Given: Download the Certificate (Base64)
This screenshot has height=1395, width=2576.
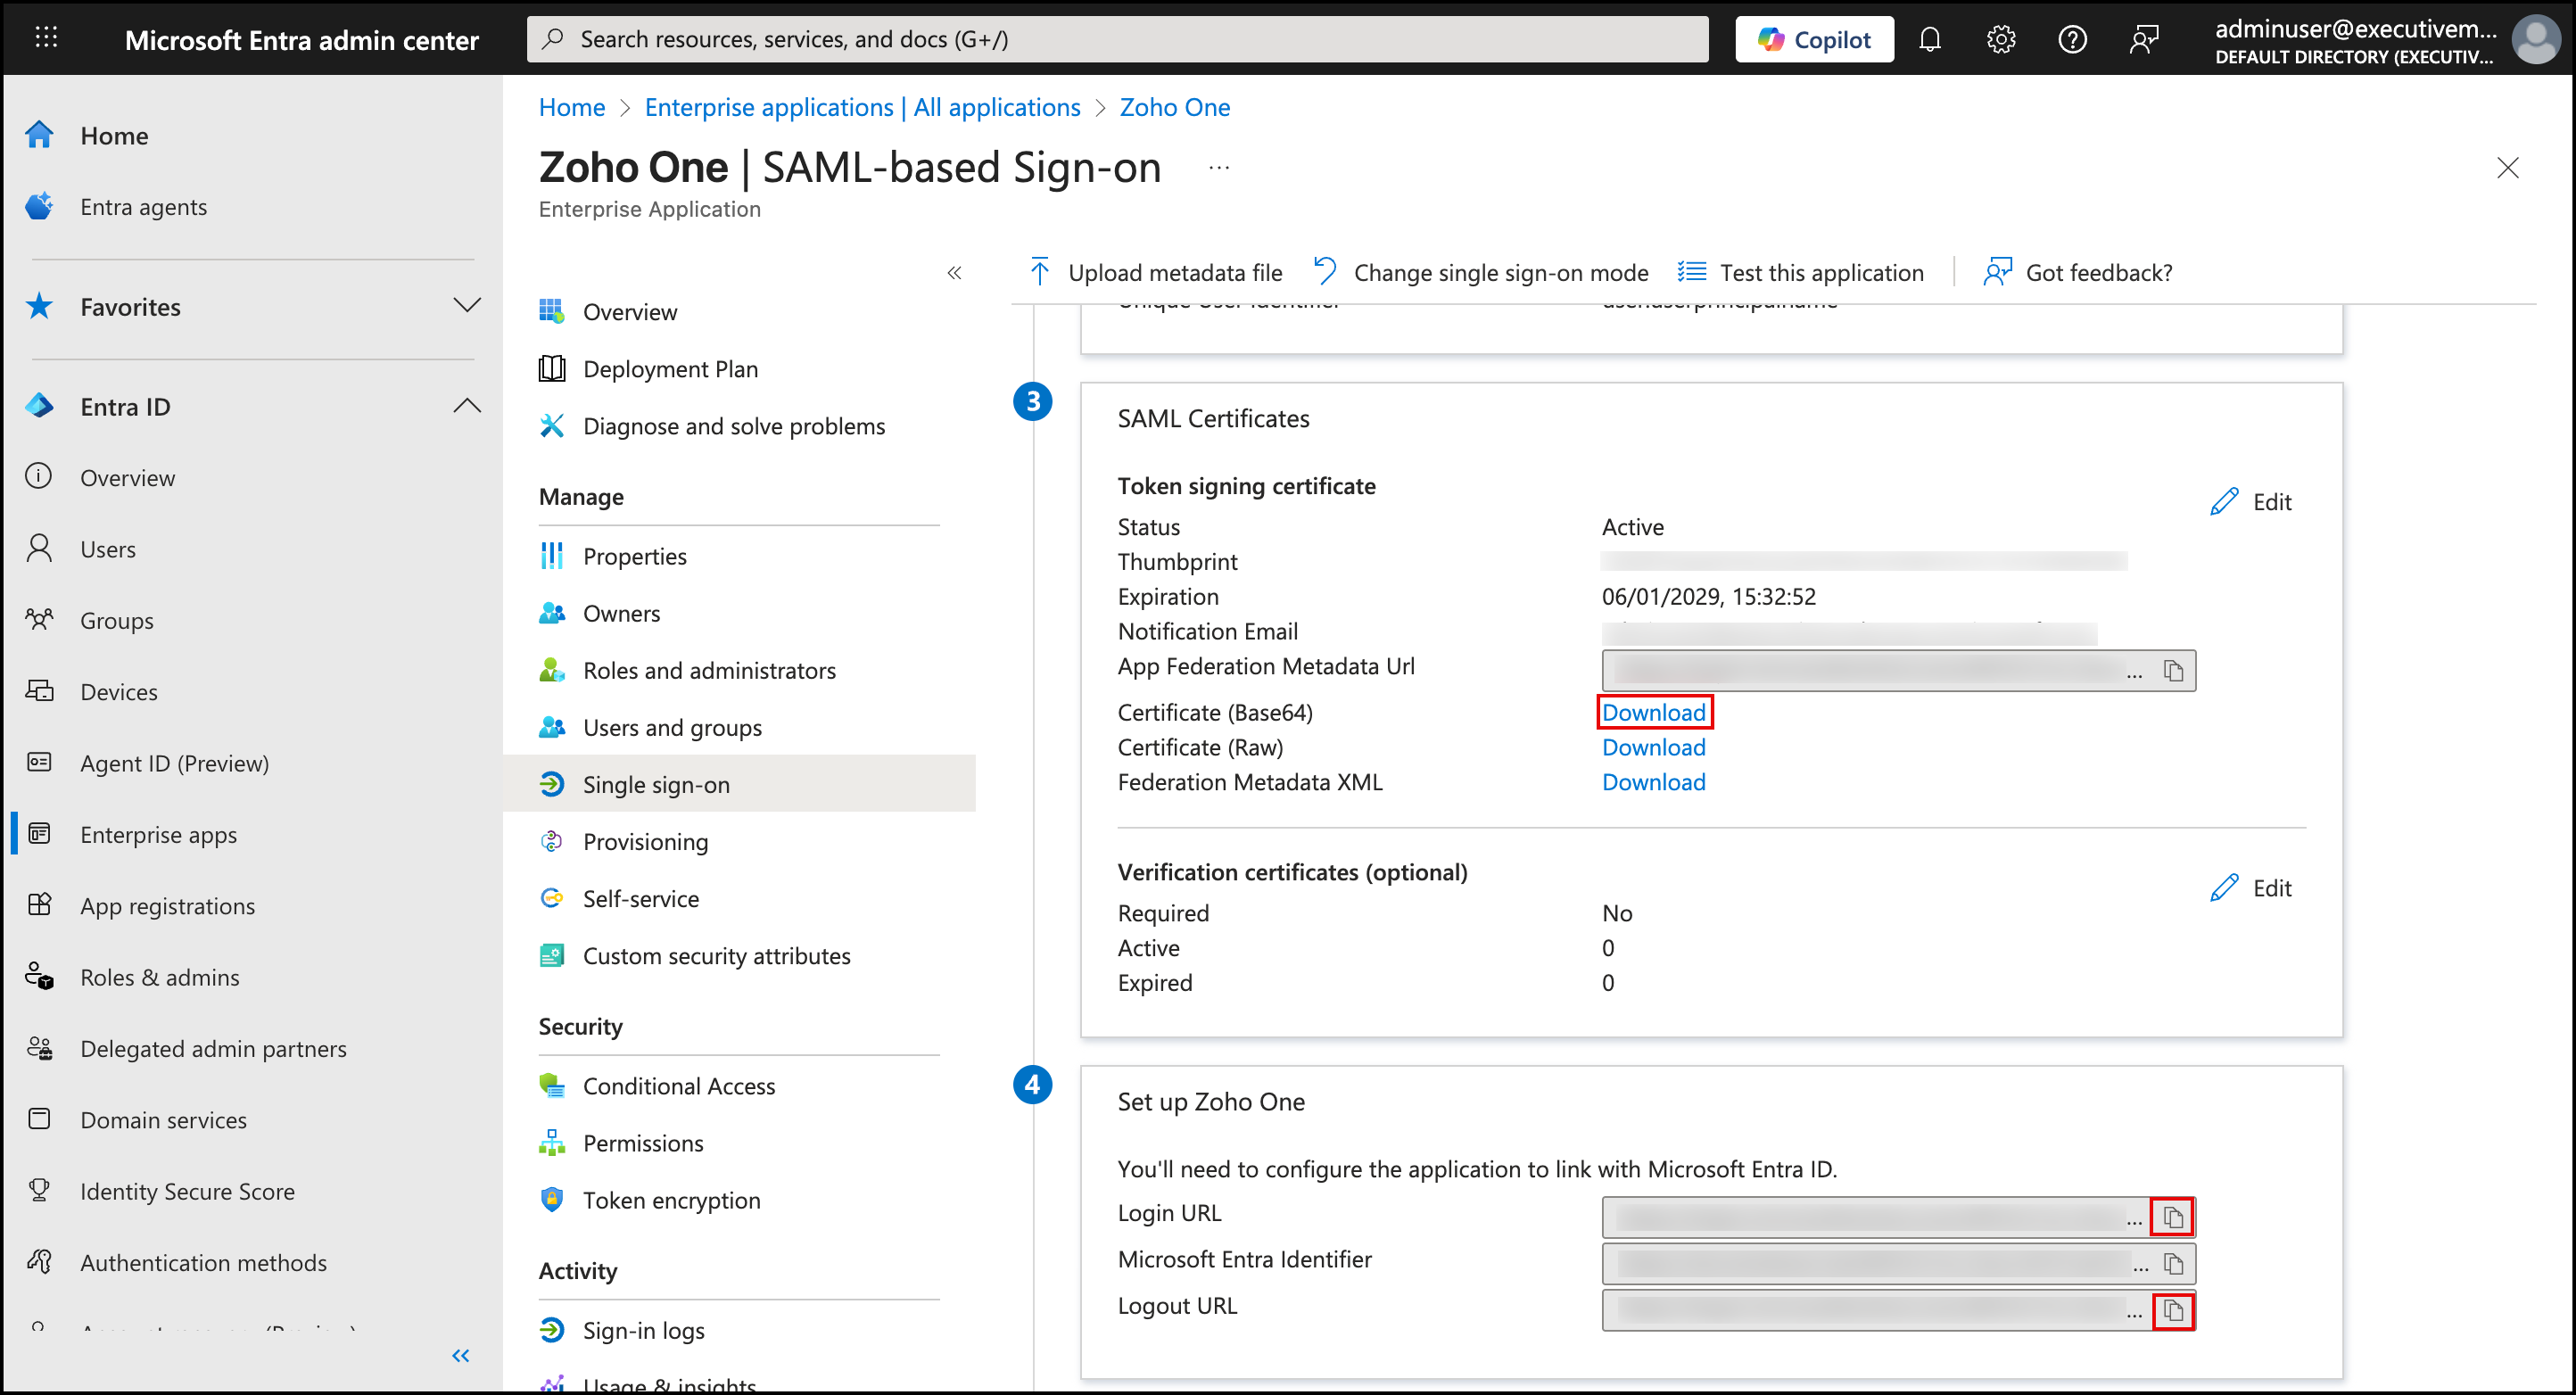Looking at the screenshot, I should click(1653, 713).
